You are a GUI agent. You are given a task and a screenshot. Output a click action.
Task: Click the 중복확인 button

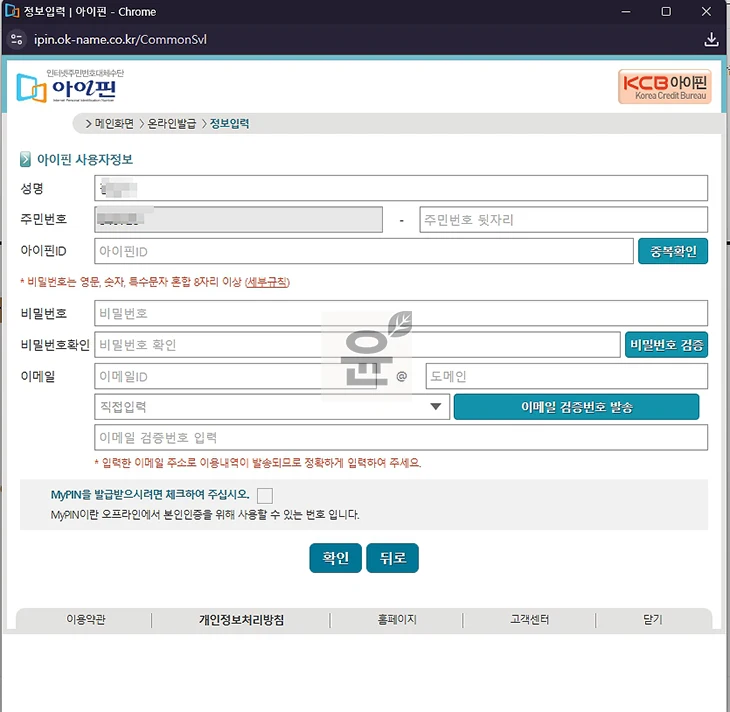pos(672,251)
